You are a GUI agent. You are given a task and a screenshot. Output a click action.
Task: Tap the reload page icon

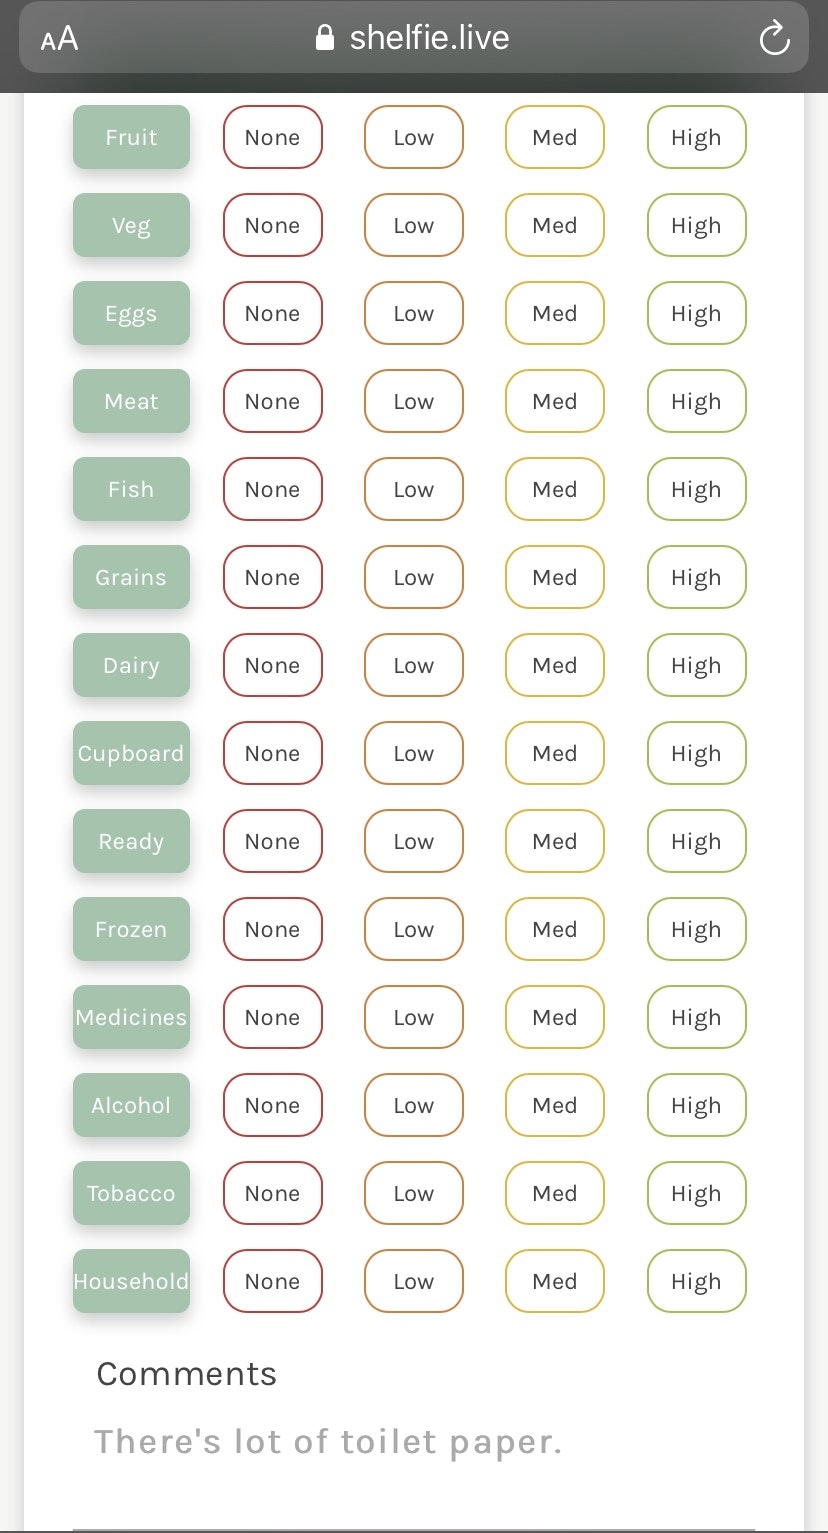[x=775, y=39]
